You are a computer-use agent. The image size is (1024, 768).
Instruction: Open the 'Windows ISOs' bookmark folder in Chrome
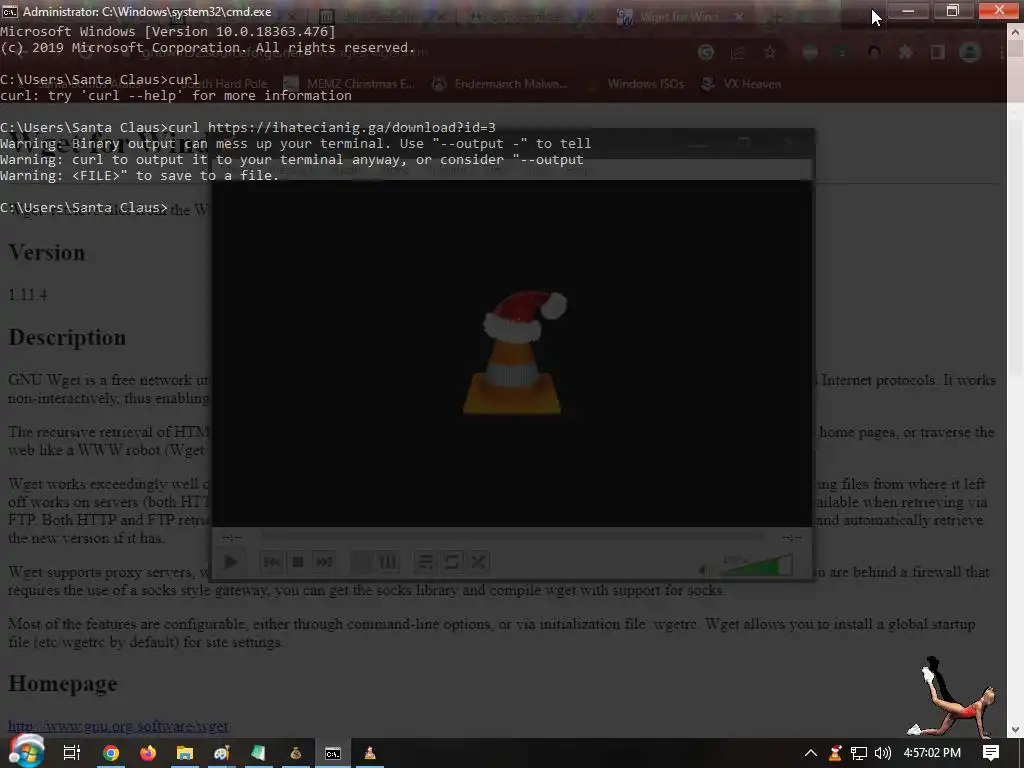pyautogui.click(x=637, y=84)
